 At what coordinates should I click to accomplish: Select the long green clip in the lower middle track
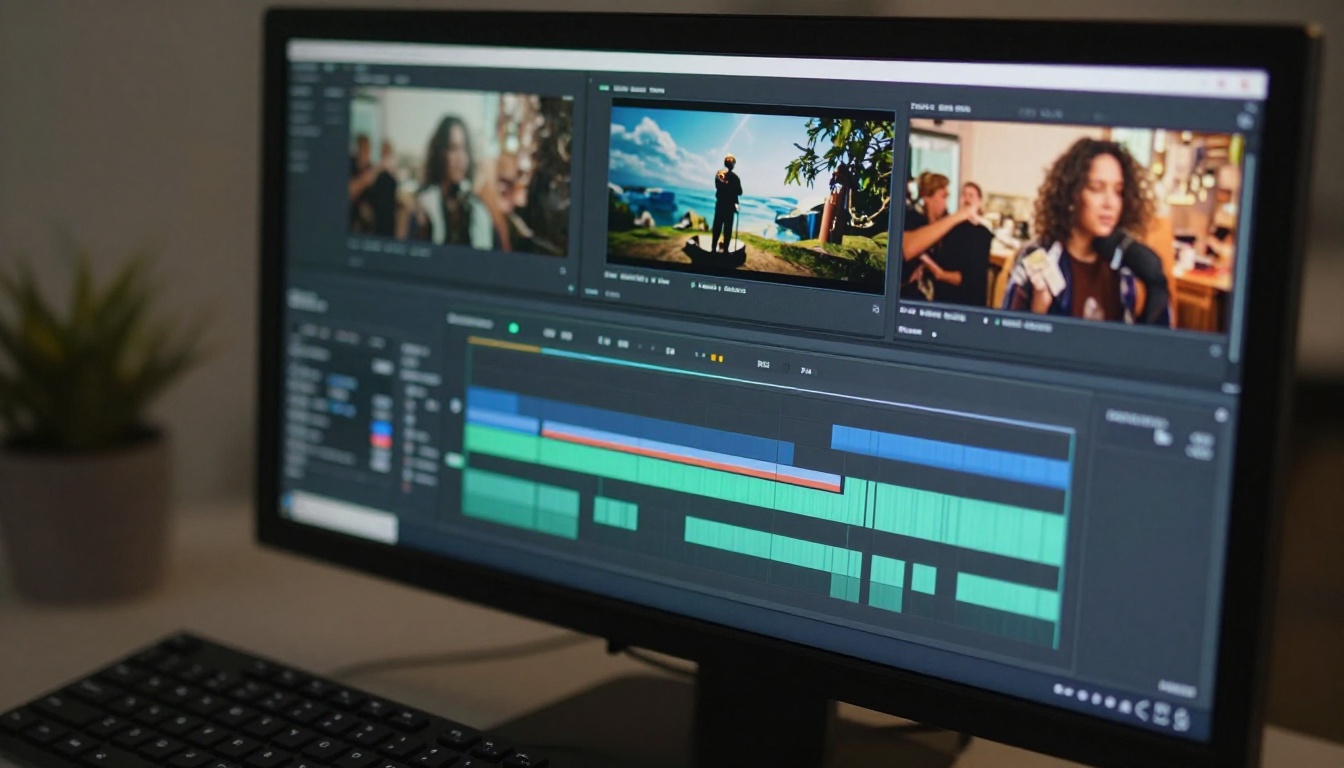[772, 548]
